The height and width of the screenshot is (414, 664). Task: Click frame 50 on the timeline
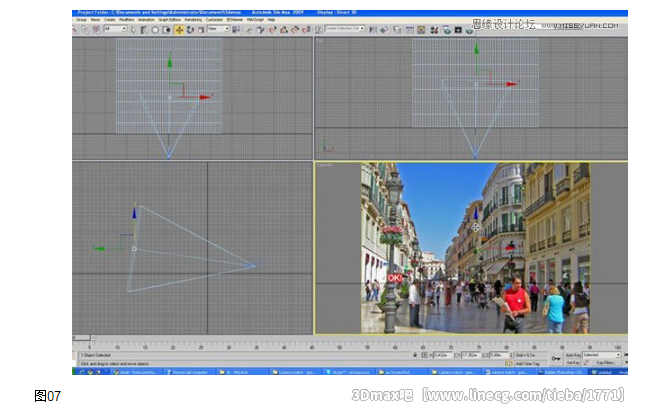[x=339, y=347]
